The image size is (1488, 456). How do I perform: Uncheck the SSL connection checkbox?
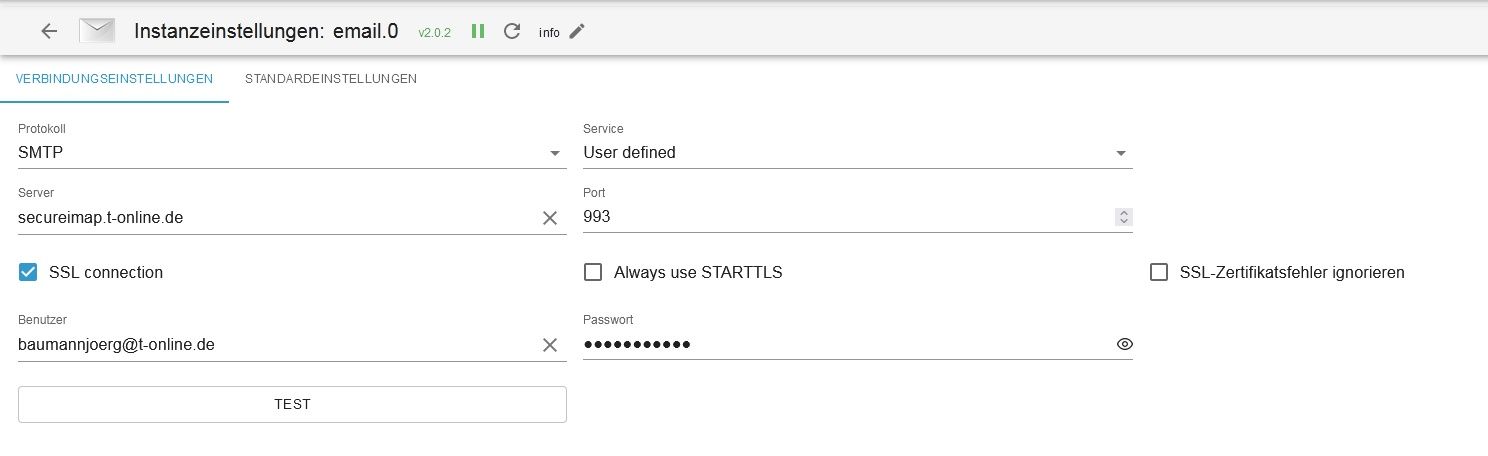[28, 272]
